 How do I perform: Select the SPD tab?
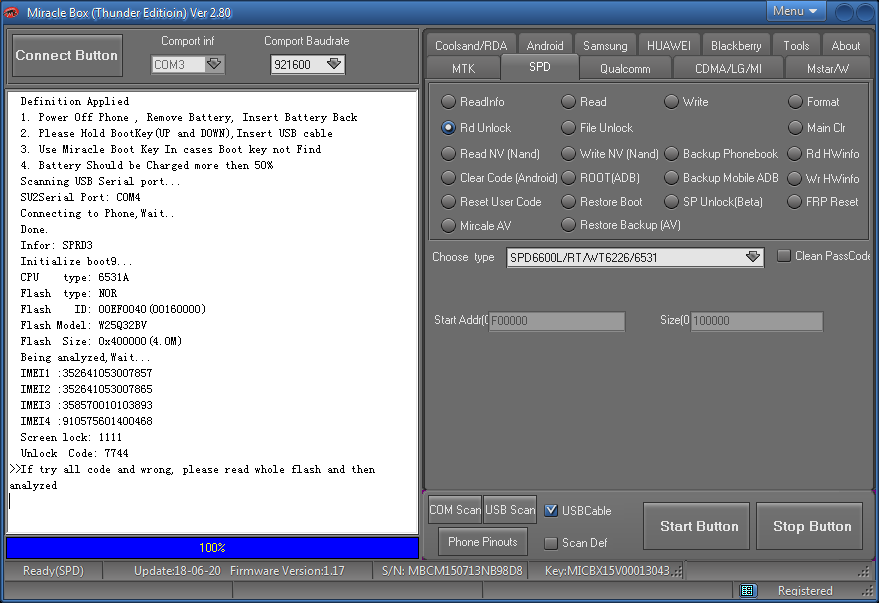click(540, 67)
